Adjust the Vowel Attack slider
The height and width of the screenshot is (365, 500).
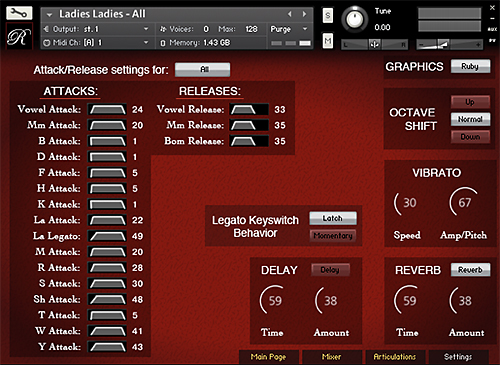pyautogui.click(x=107, y=109)
